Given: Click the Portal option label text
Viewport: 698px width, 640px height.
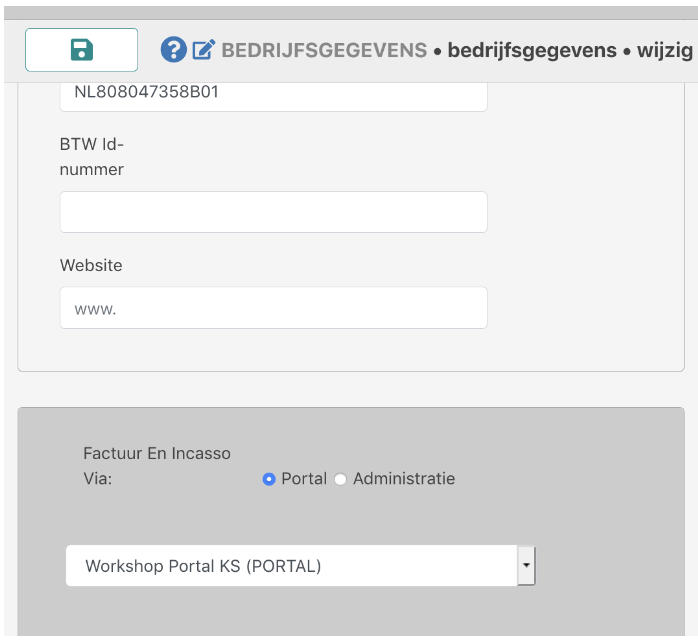Looking at the screenshot, I should [x=304, y=479].
